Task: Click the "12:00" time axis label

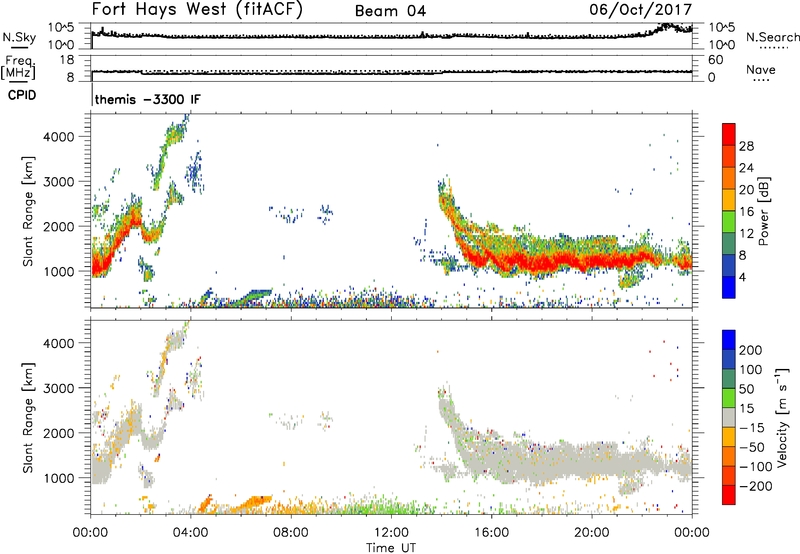Action: click(x=391, y=533)
